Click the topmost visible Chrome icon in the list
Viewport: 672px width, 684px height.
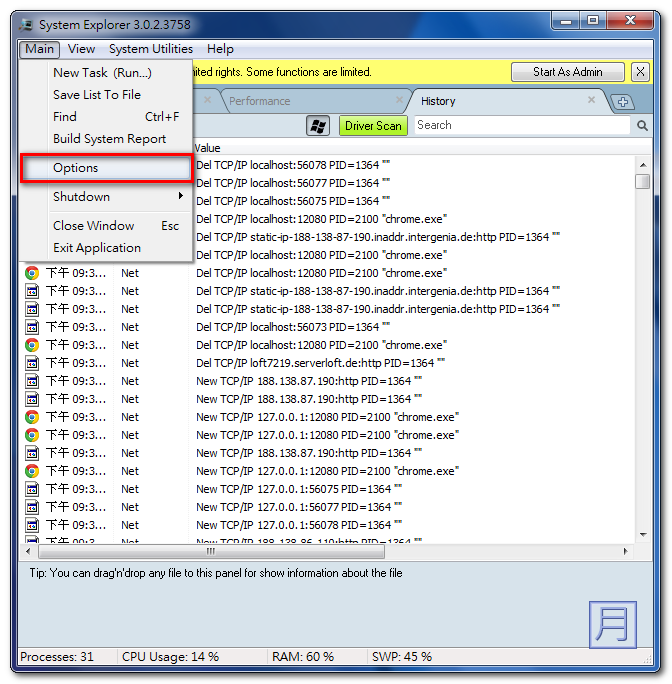(x=32, y=273)
